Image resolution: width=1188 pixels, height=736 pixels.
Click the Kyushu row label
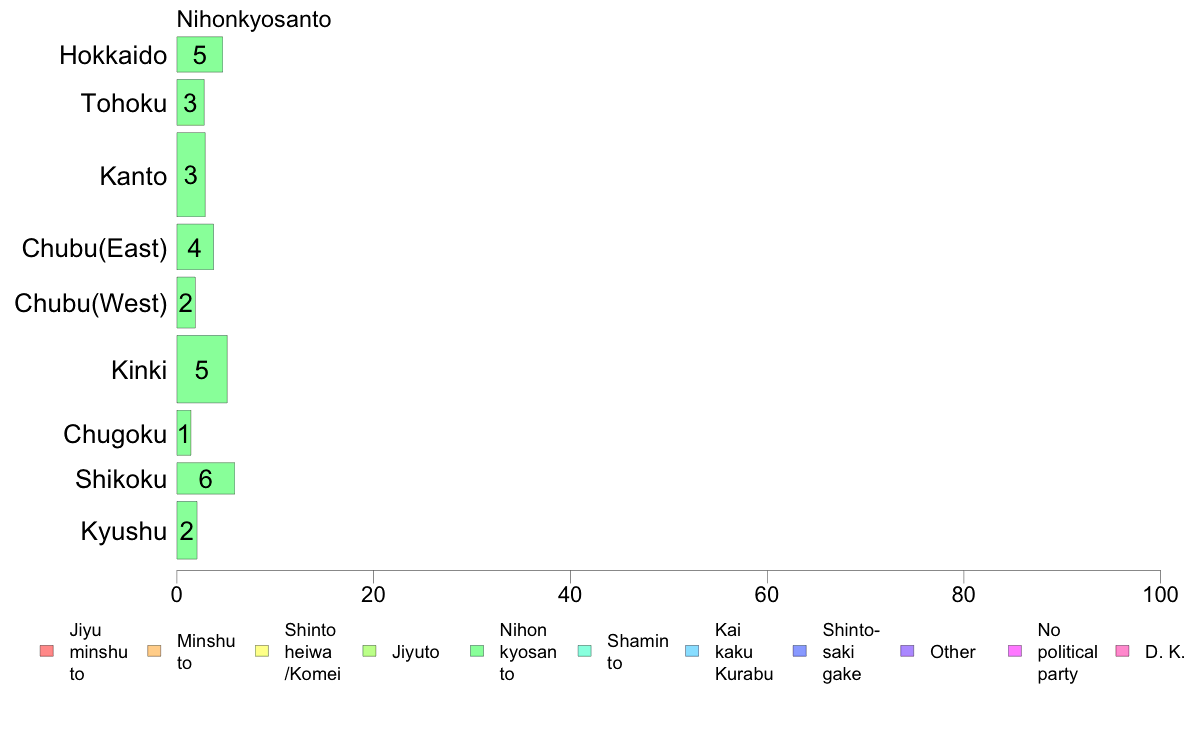click(x=123, y=531)
